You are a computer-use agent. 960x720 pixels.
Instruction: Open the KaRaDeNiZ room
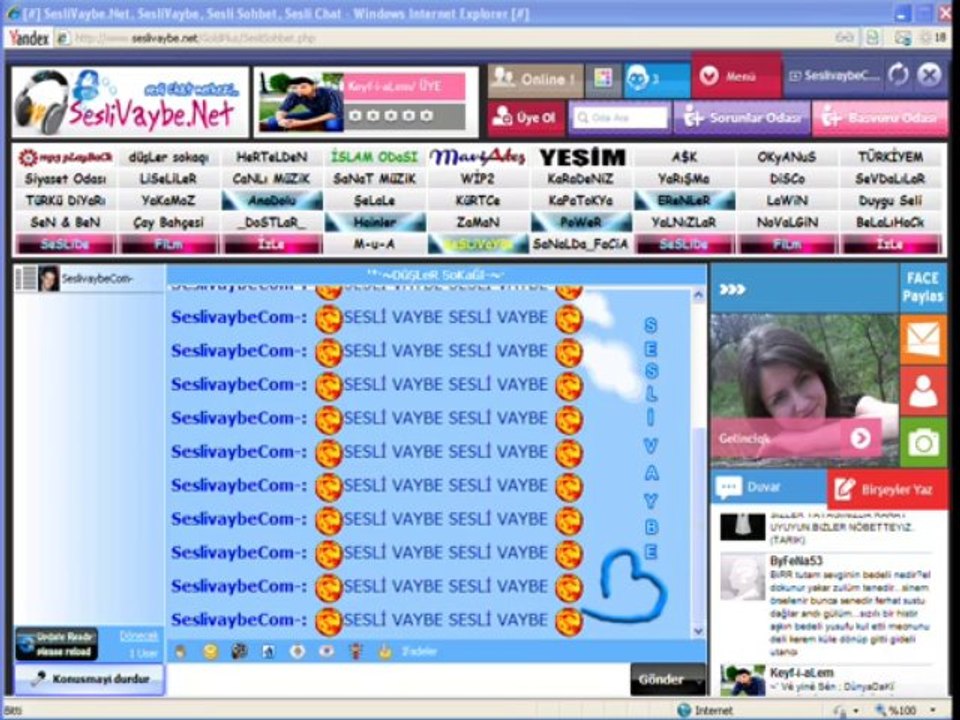pos(581,179)
